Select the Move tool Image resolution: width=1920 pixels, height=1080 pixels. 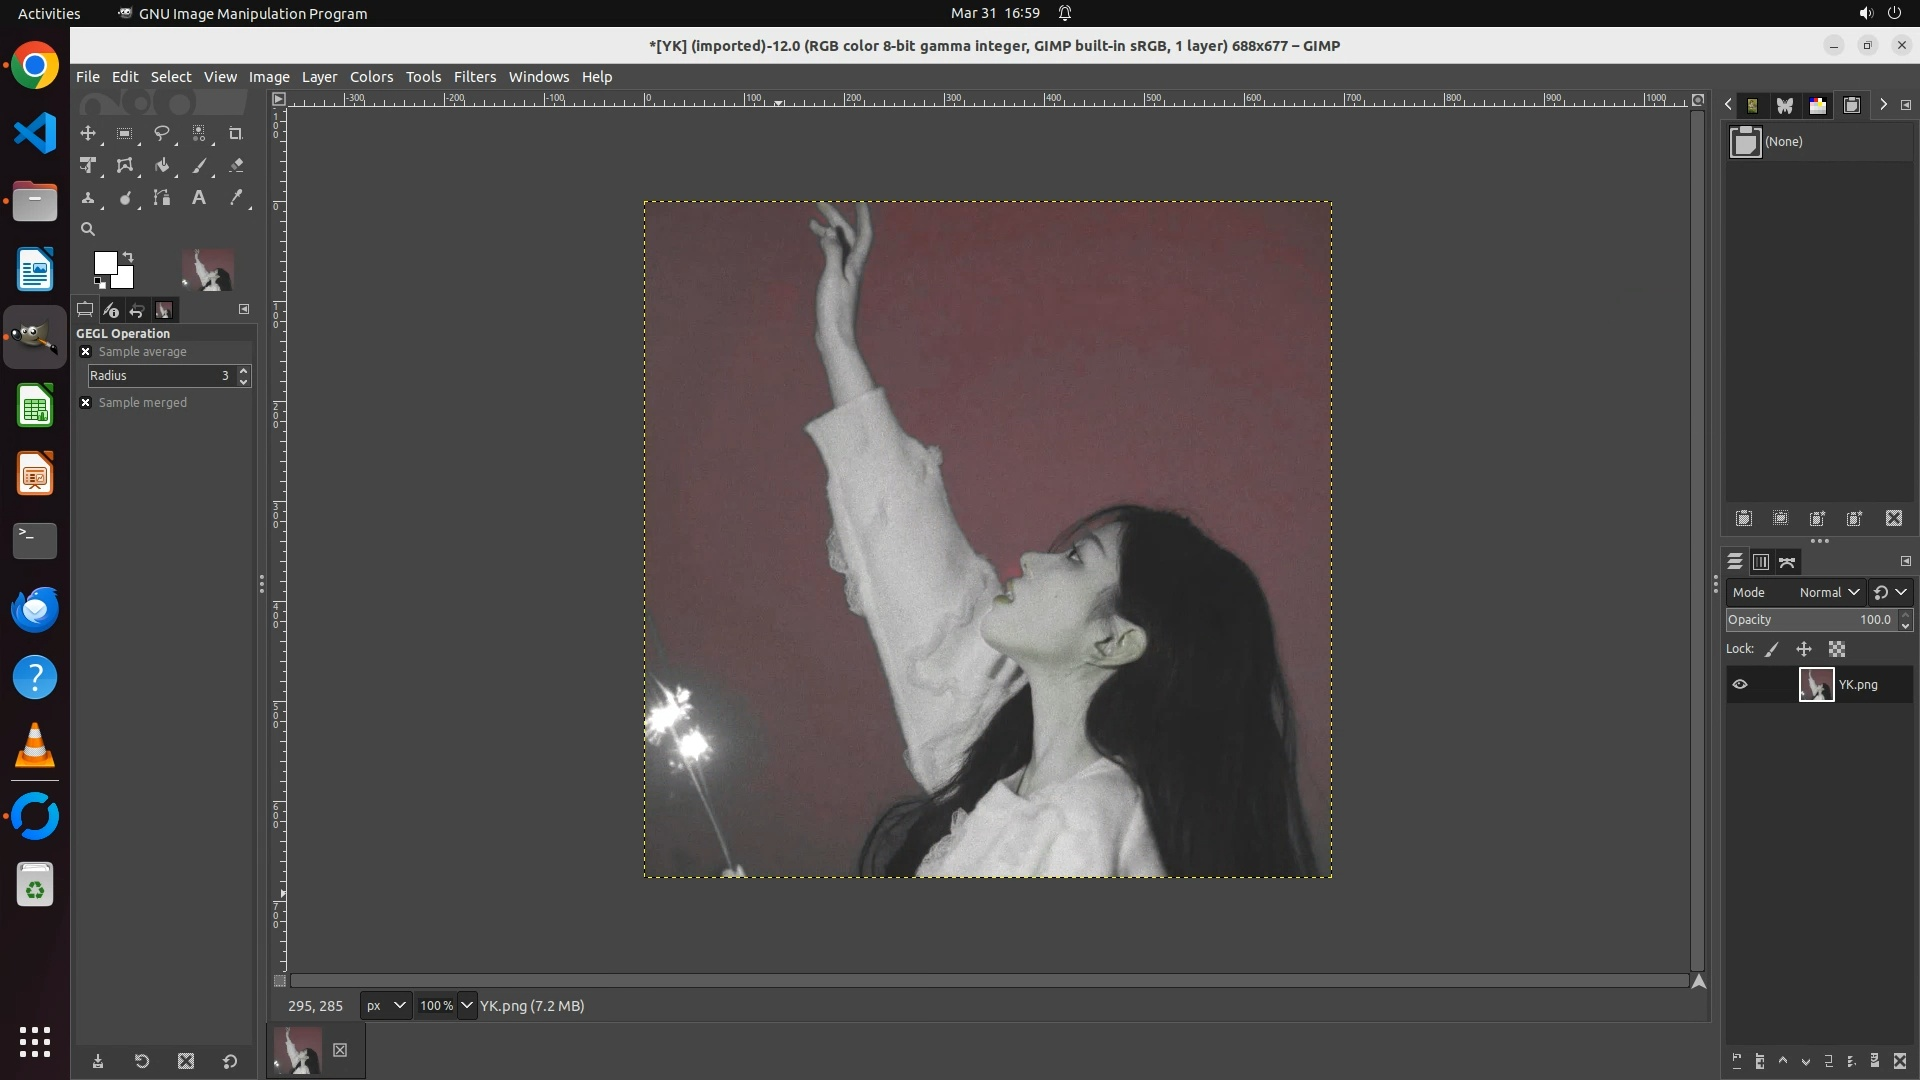(x=88, y=133)
